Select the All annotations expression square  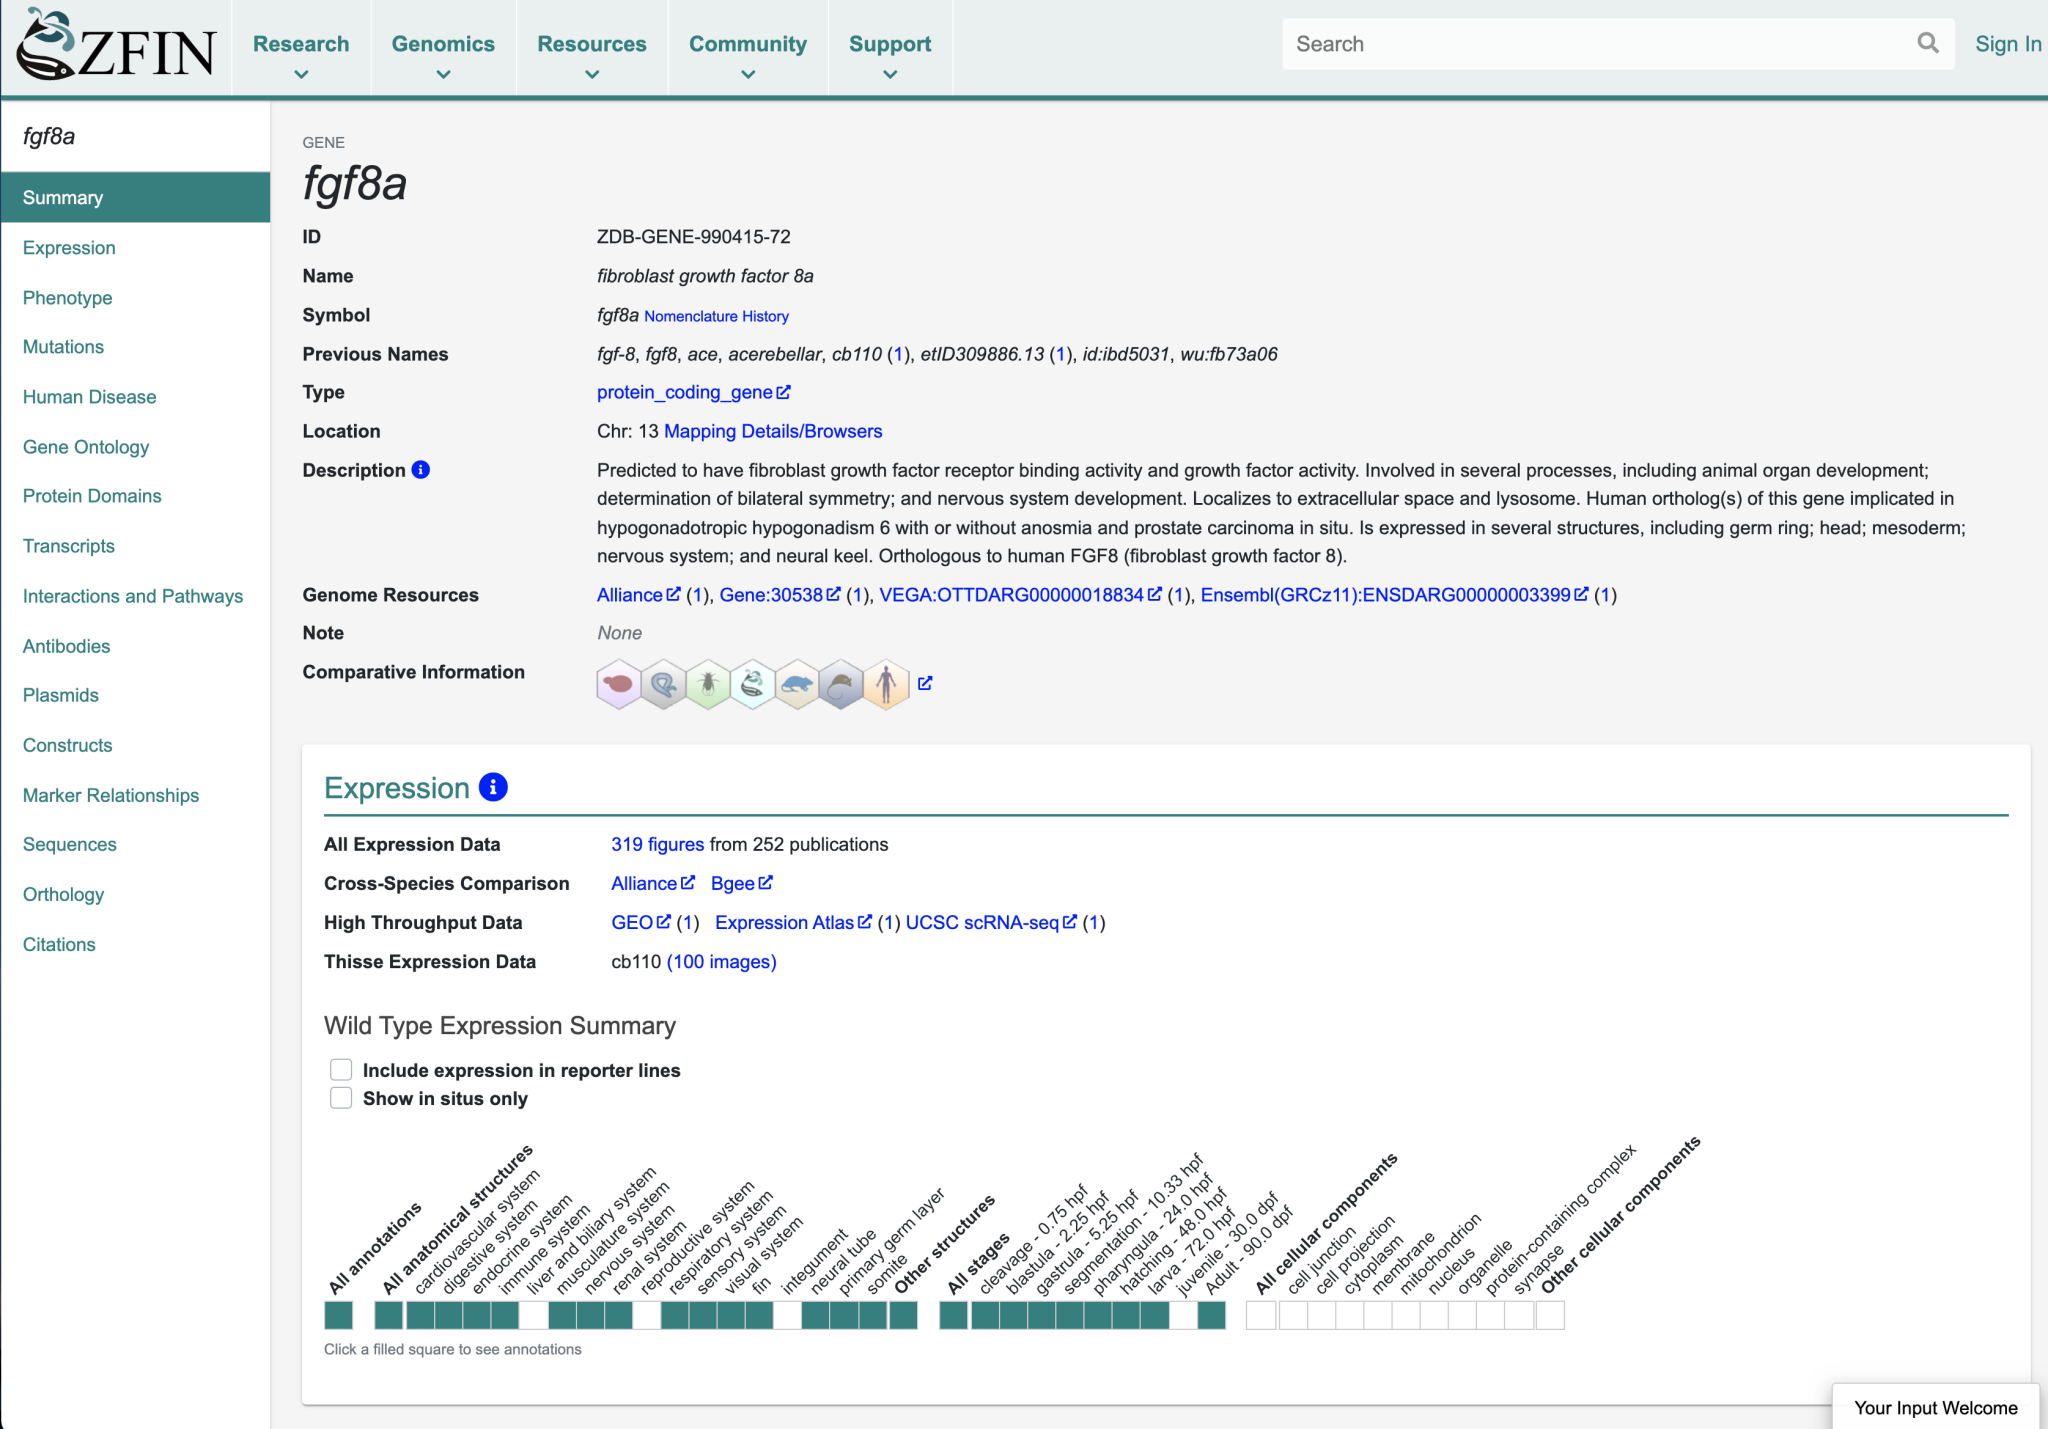tap(337, 1315)
